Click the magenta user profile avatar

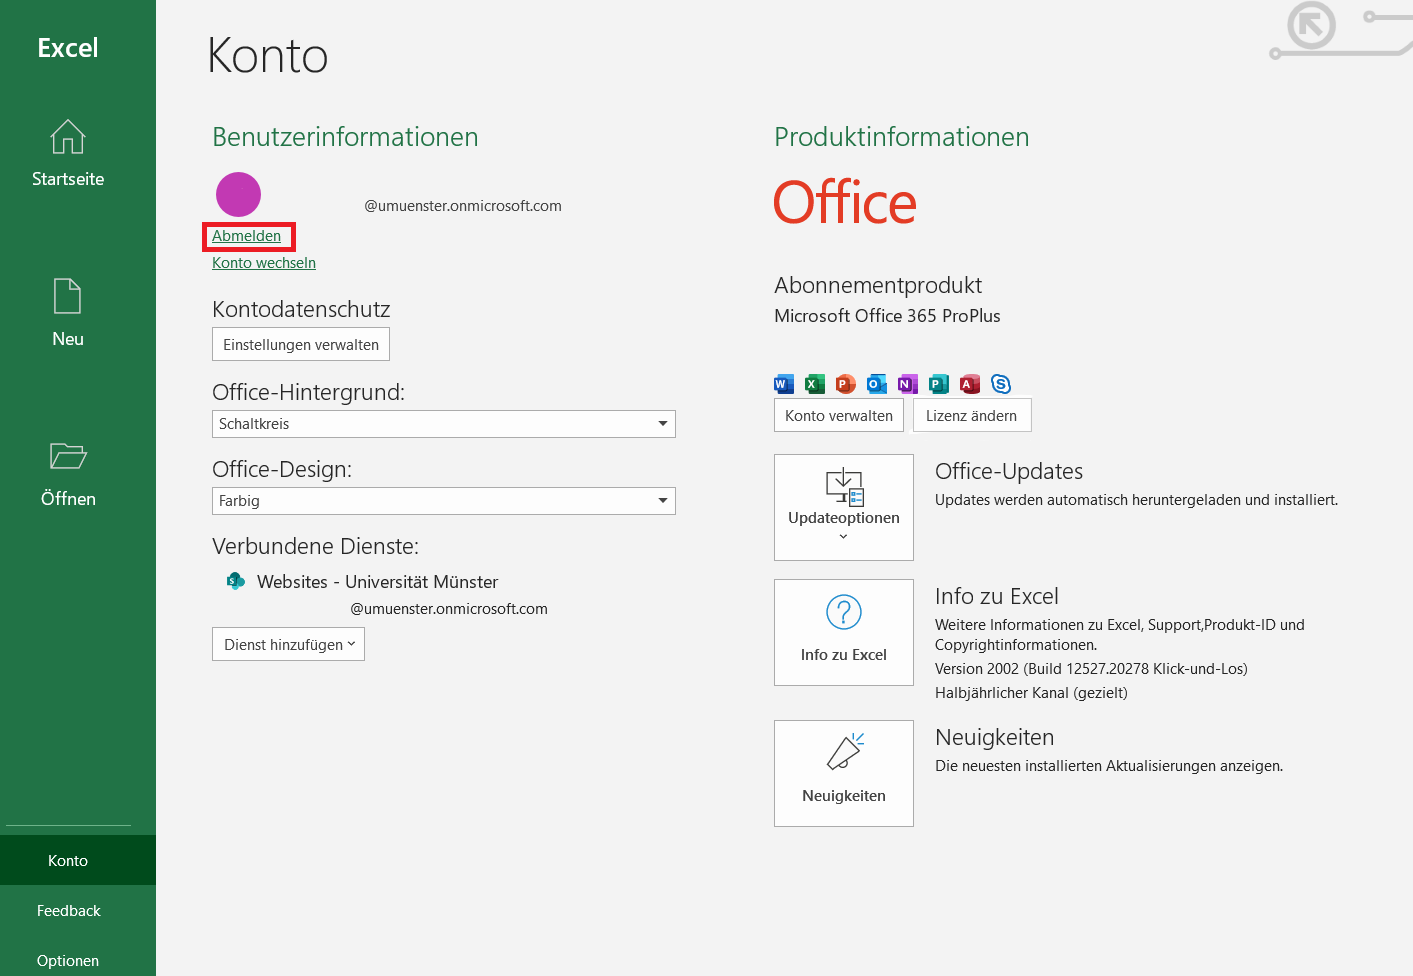coord(238,194)
